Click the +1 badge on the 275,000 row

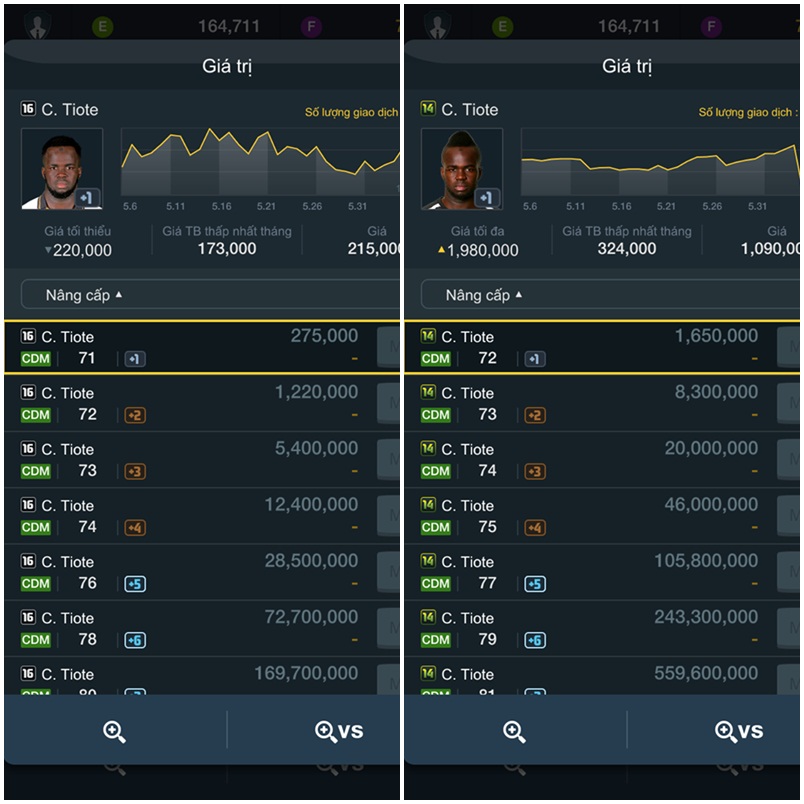pyautogui.click(x=135, y=359)
